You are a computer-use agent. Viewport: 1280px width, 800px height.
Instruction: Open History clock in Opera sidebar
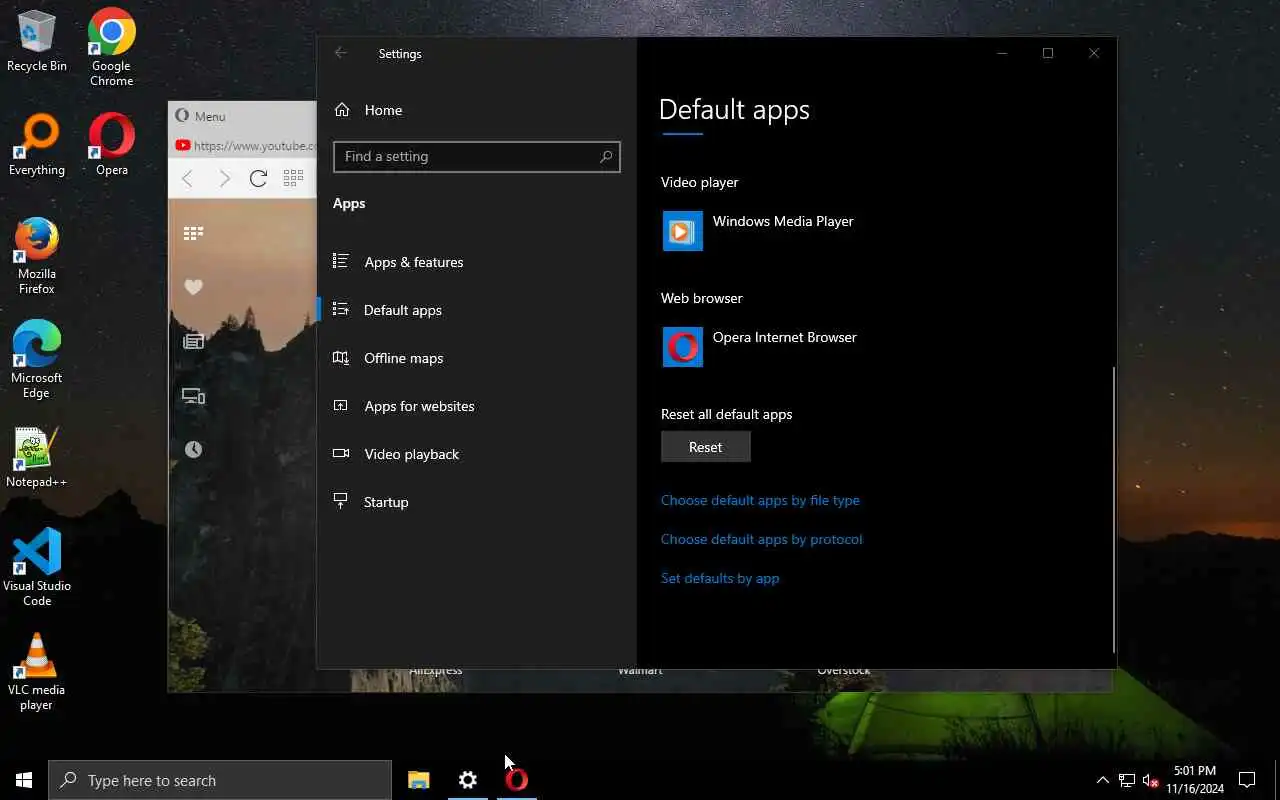(x=193, y=450)
